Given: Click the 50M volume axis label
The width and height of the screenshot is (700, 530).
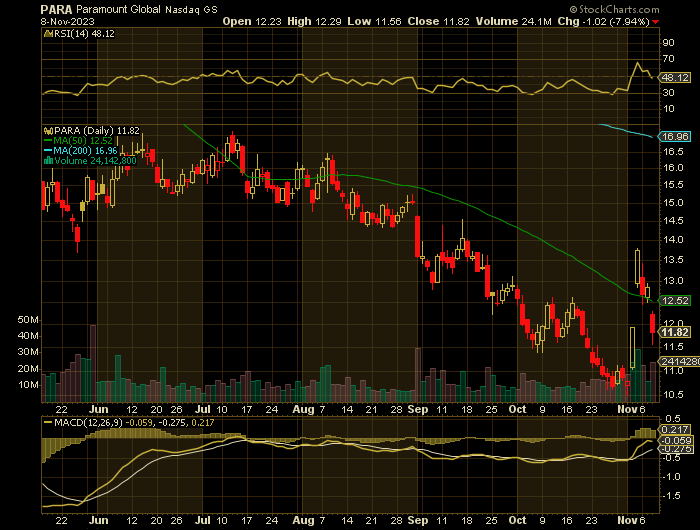Looking at the screenshot, I should tap(28, 320).
